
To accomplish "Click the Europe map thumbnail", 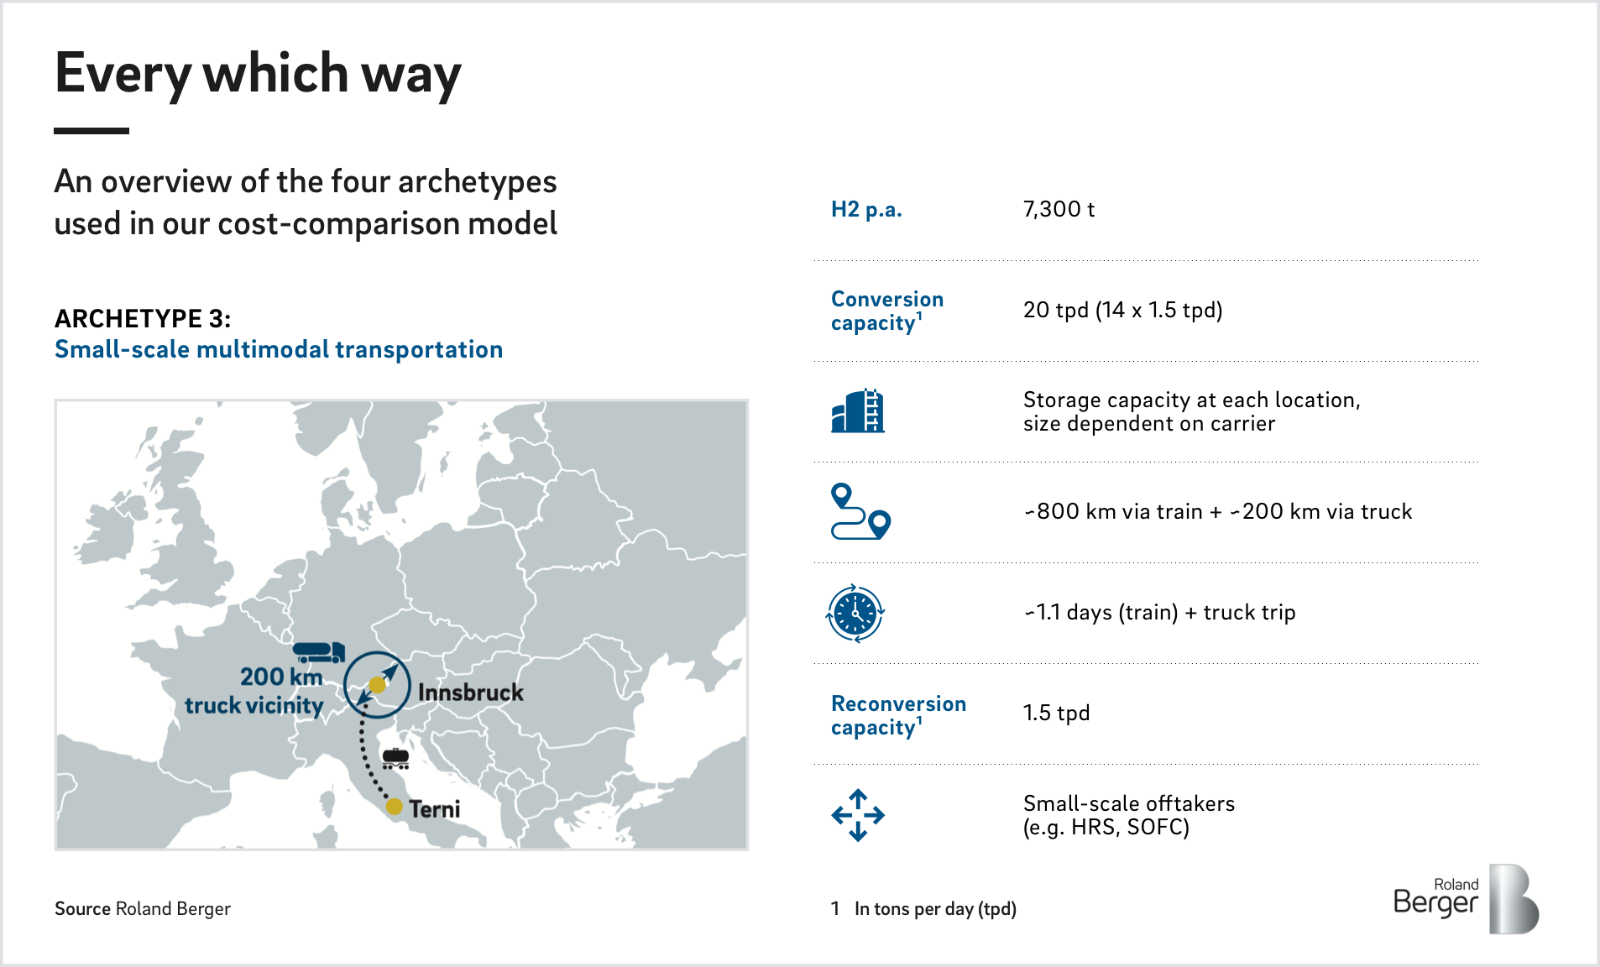I will [401, 625].
